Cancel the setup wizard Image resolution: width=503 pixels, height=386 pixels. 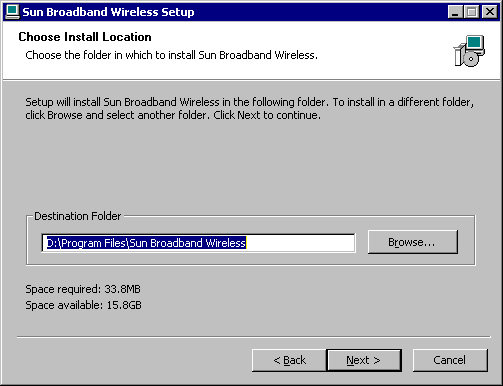coord(450,360)
